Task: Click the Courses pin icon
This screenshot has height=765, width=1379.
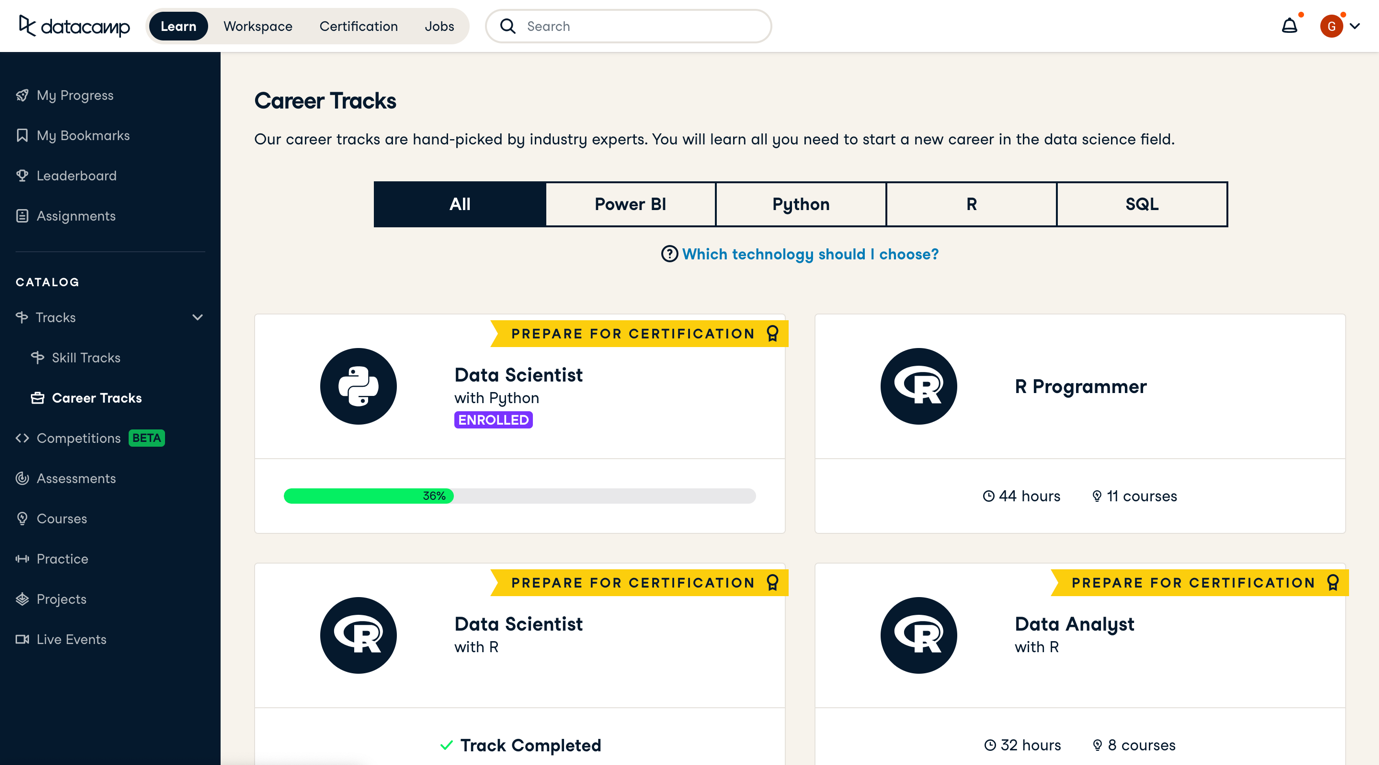Action: click(x=22, y=518)
